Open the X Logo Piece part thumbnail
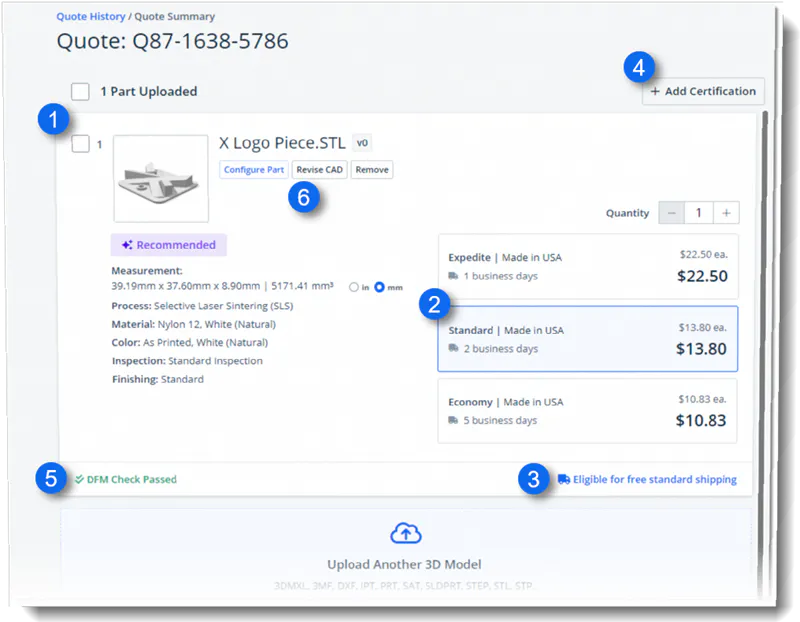This screenshot has width=800, height=622. 161,179
